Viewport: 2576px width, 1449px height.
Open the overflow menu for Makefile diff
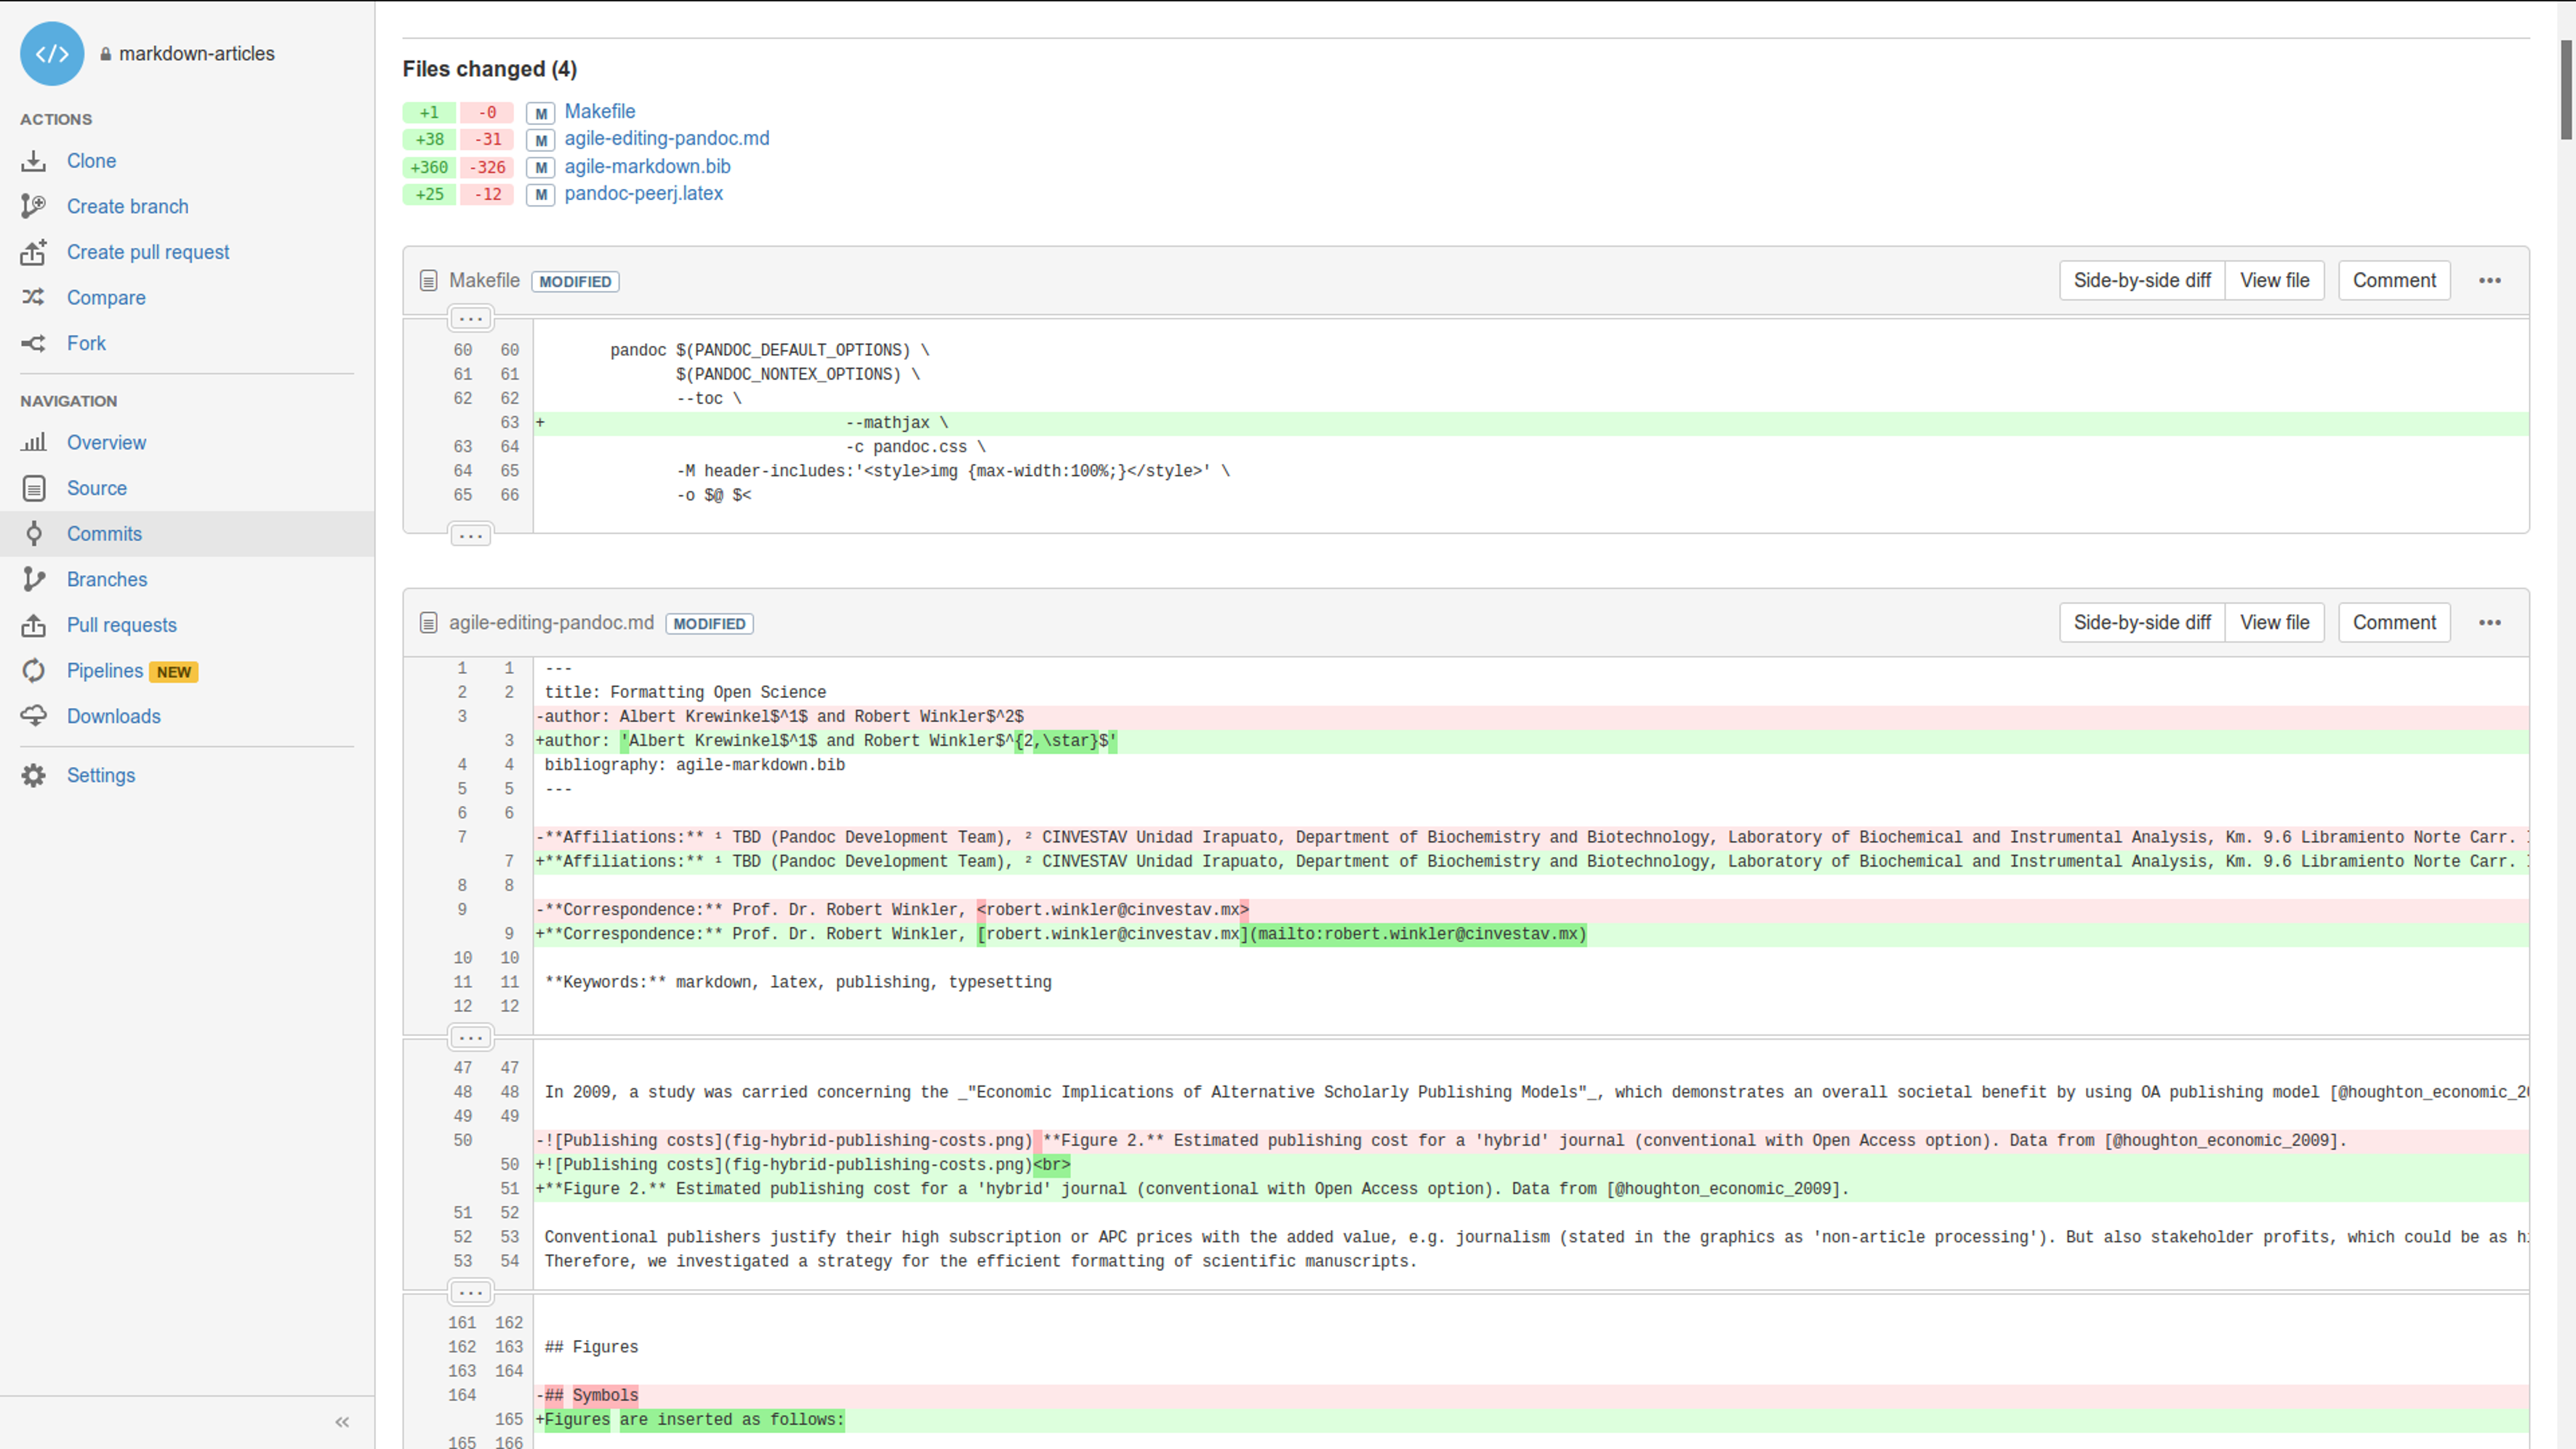[2489, 279]
